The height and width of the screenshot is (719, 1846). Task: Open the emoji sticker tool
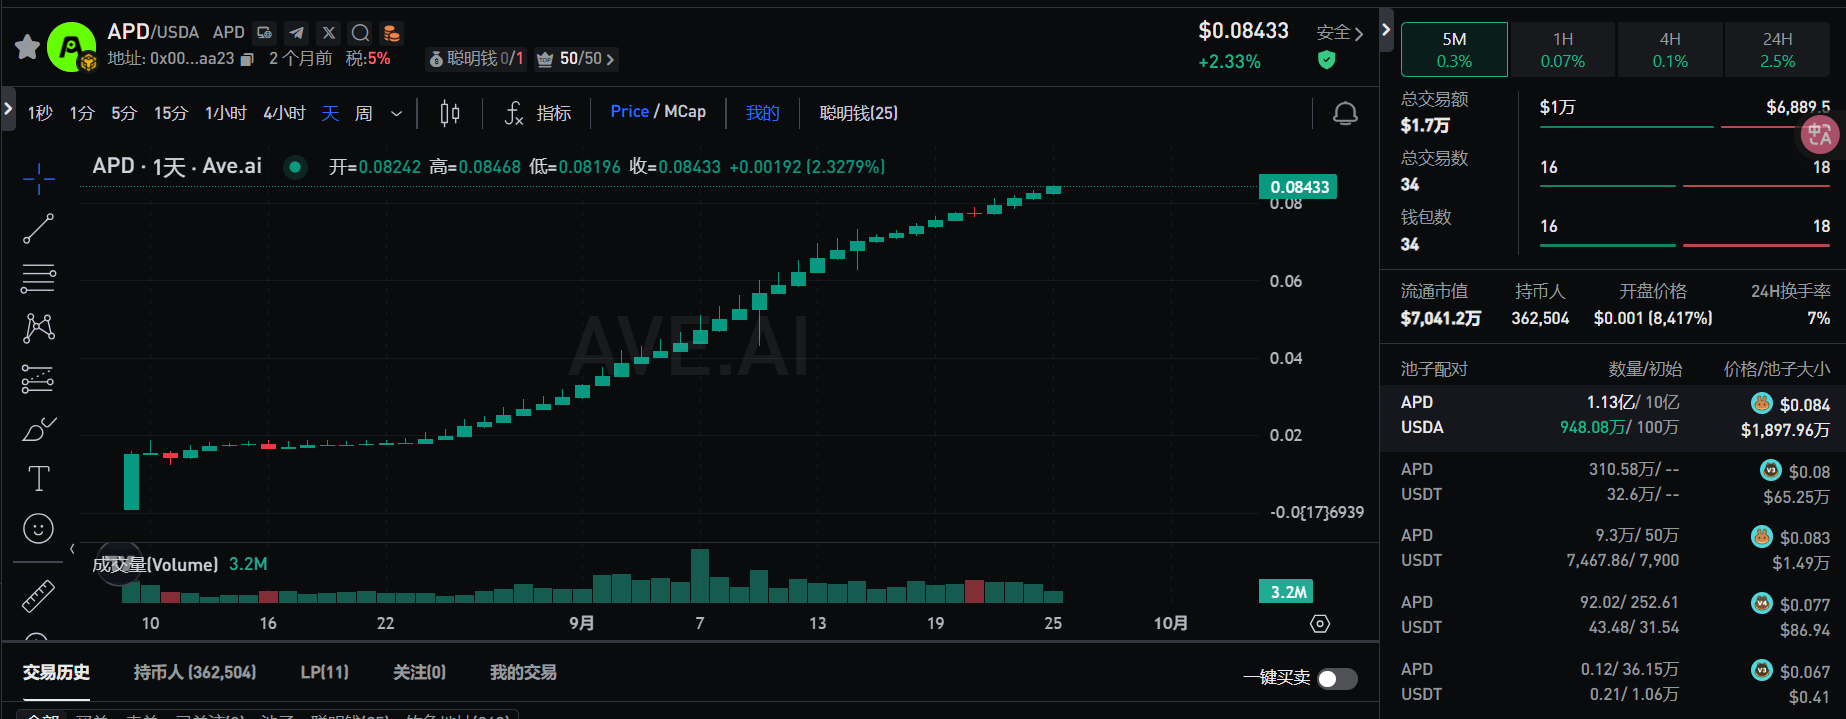click(x=38, y=528)
